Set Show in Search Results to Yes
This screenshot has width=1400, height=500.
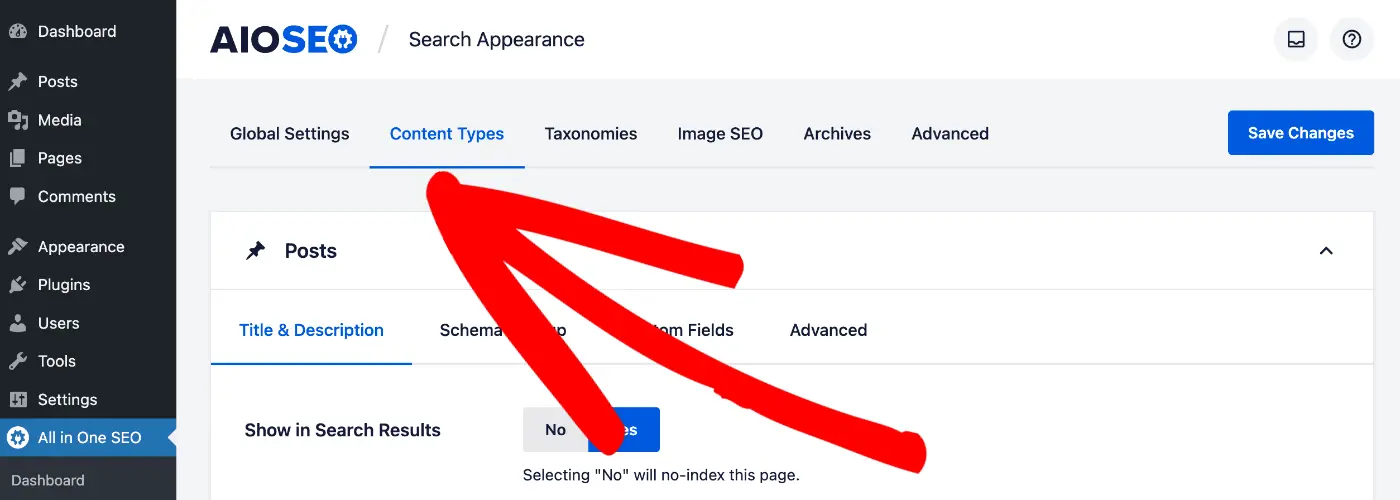pos(624,430)
